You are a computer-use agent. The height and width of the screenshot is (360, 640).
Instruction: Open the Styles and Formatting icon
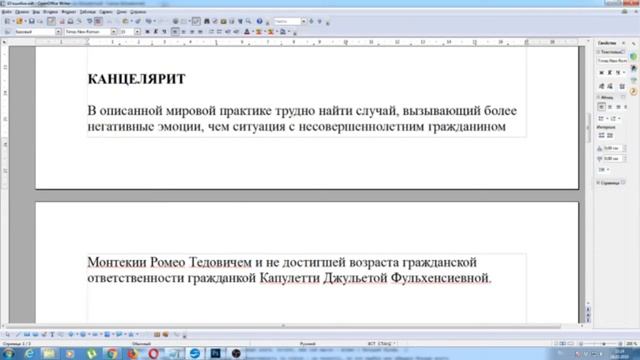coord(7,32)
